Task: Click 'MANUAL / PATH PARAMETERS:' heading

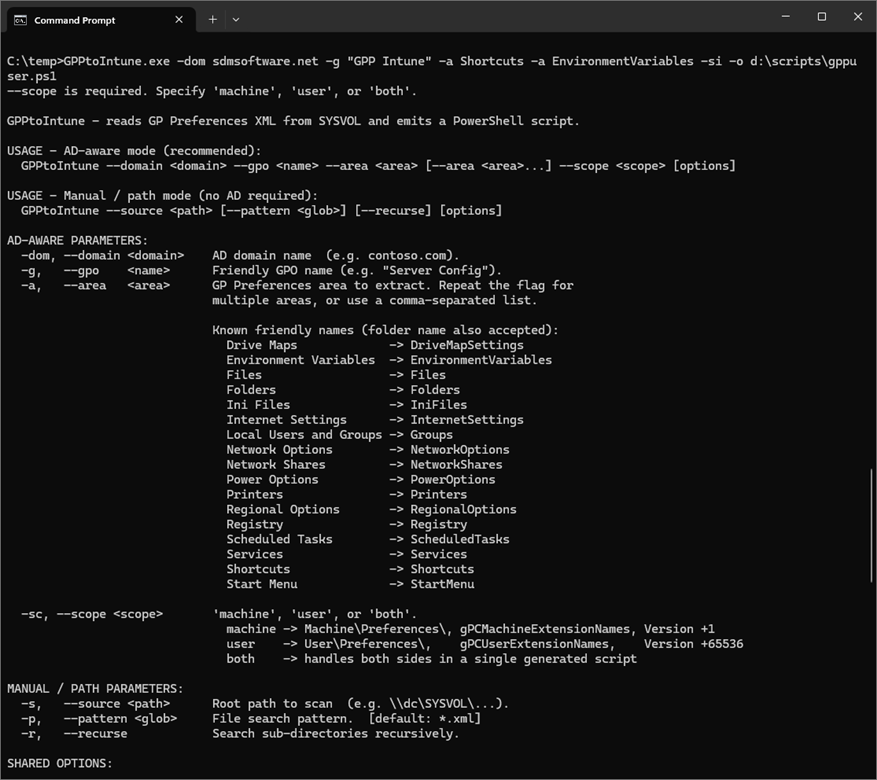Action: tap(95, 689)
